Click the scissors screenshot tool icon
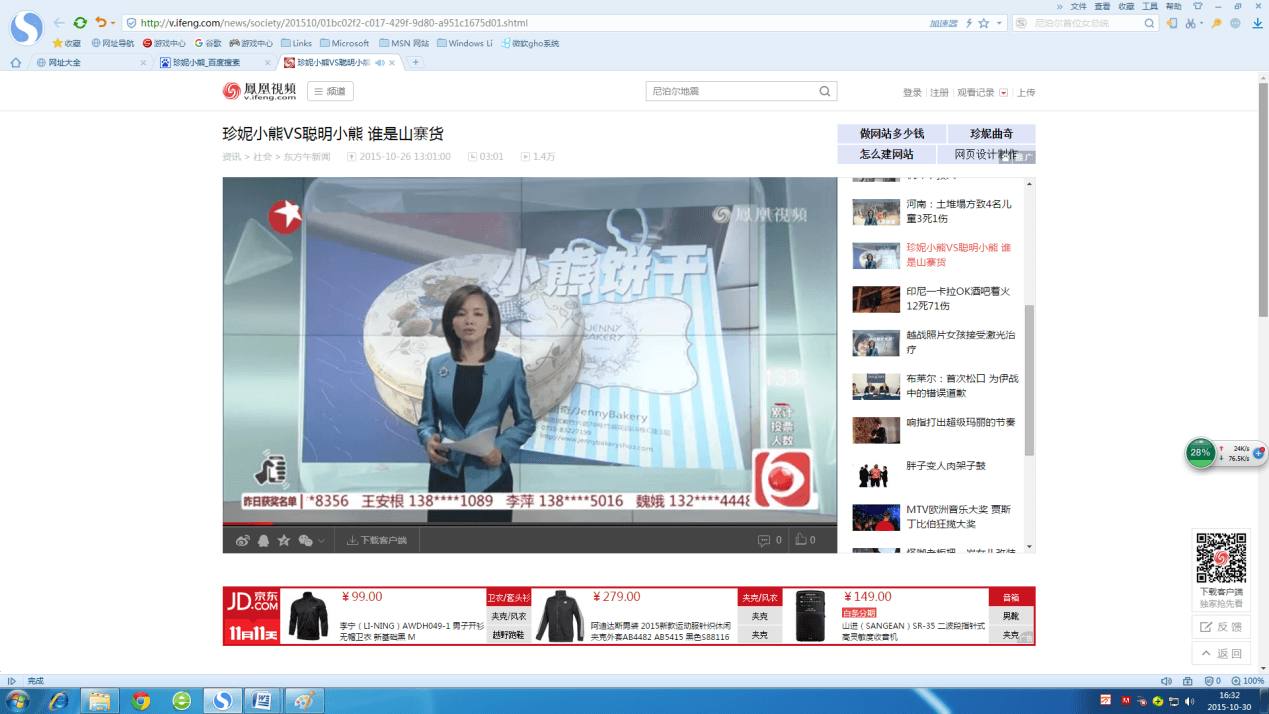Screen dimensions: 1269x714 [1191, 23]
